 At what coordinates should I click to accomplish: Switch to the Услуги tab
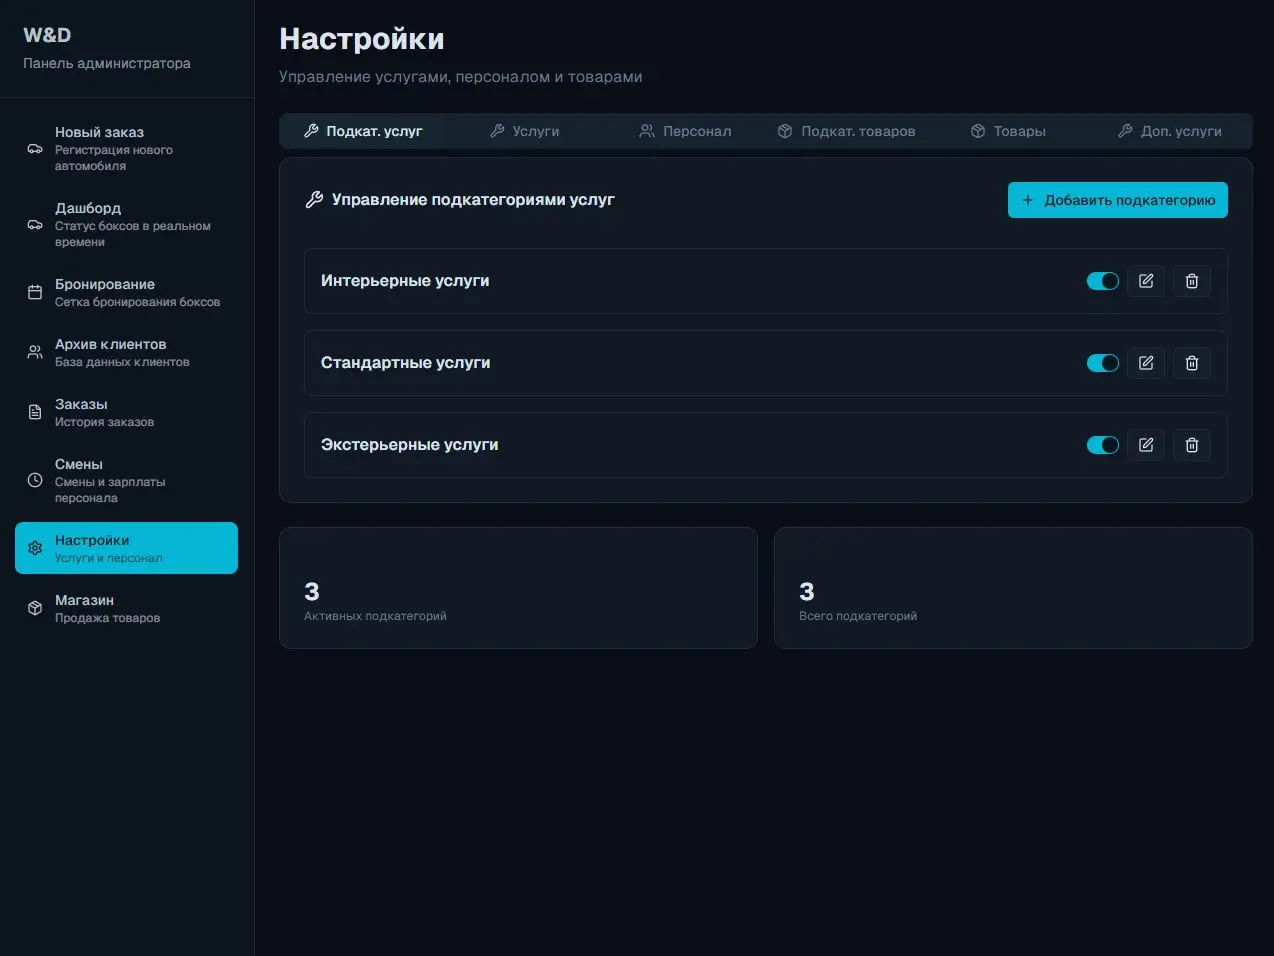pos(525,131)
